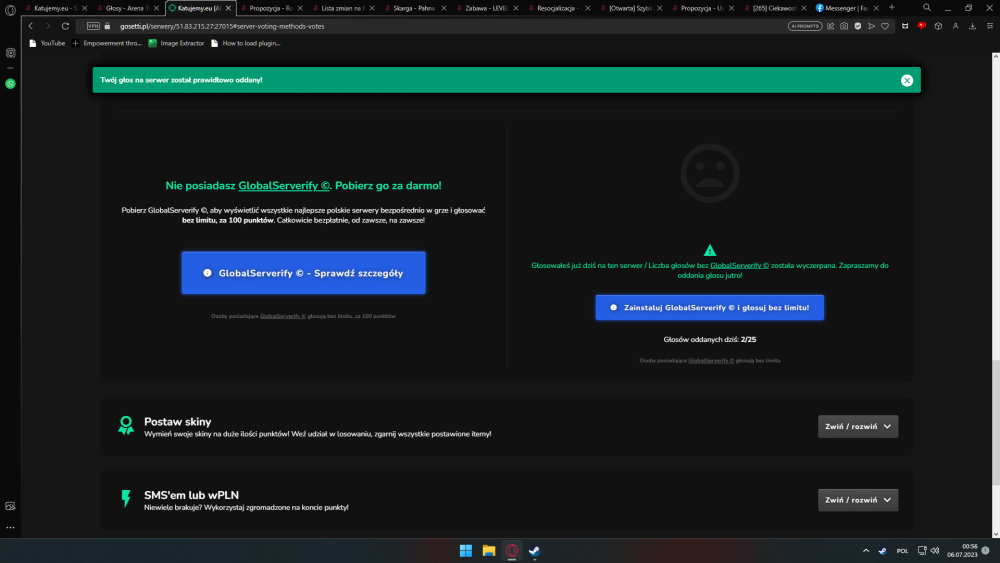
Task: Click the page vertical scrollbar thumb
Action: [x=996, y=423]
